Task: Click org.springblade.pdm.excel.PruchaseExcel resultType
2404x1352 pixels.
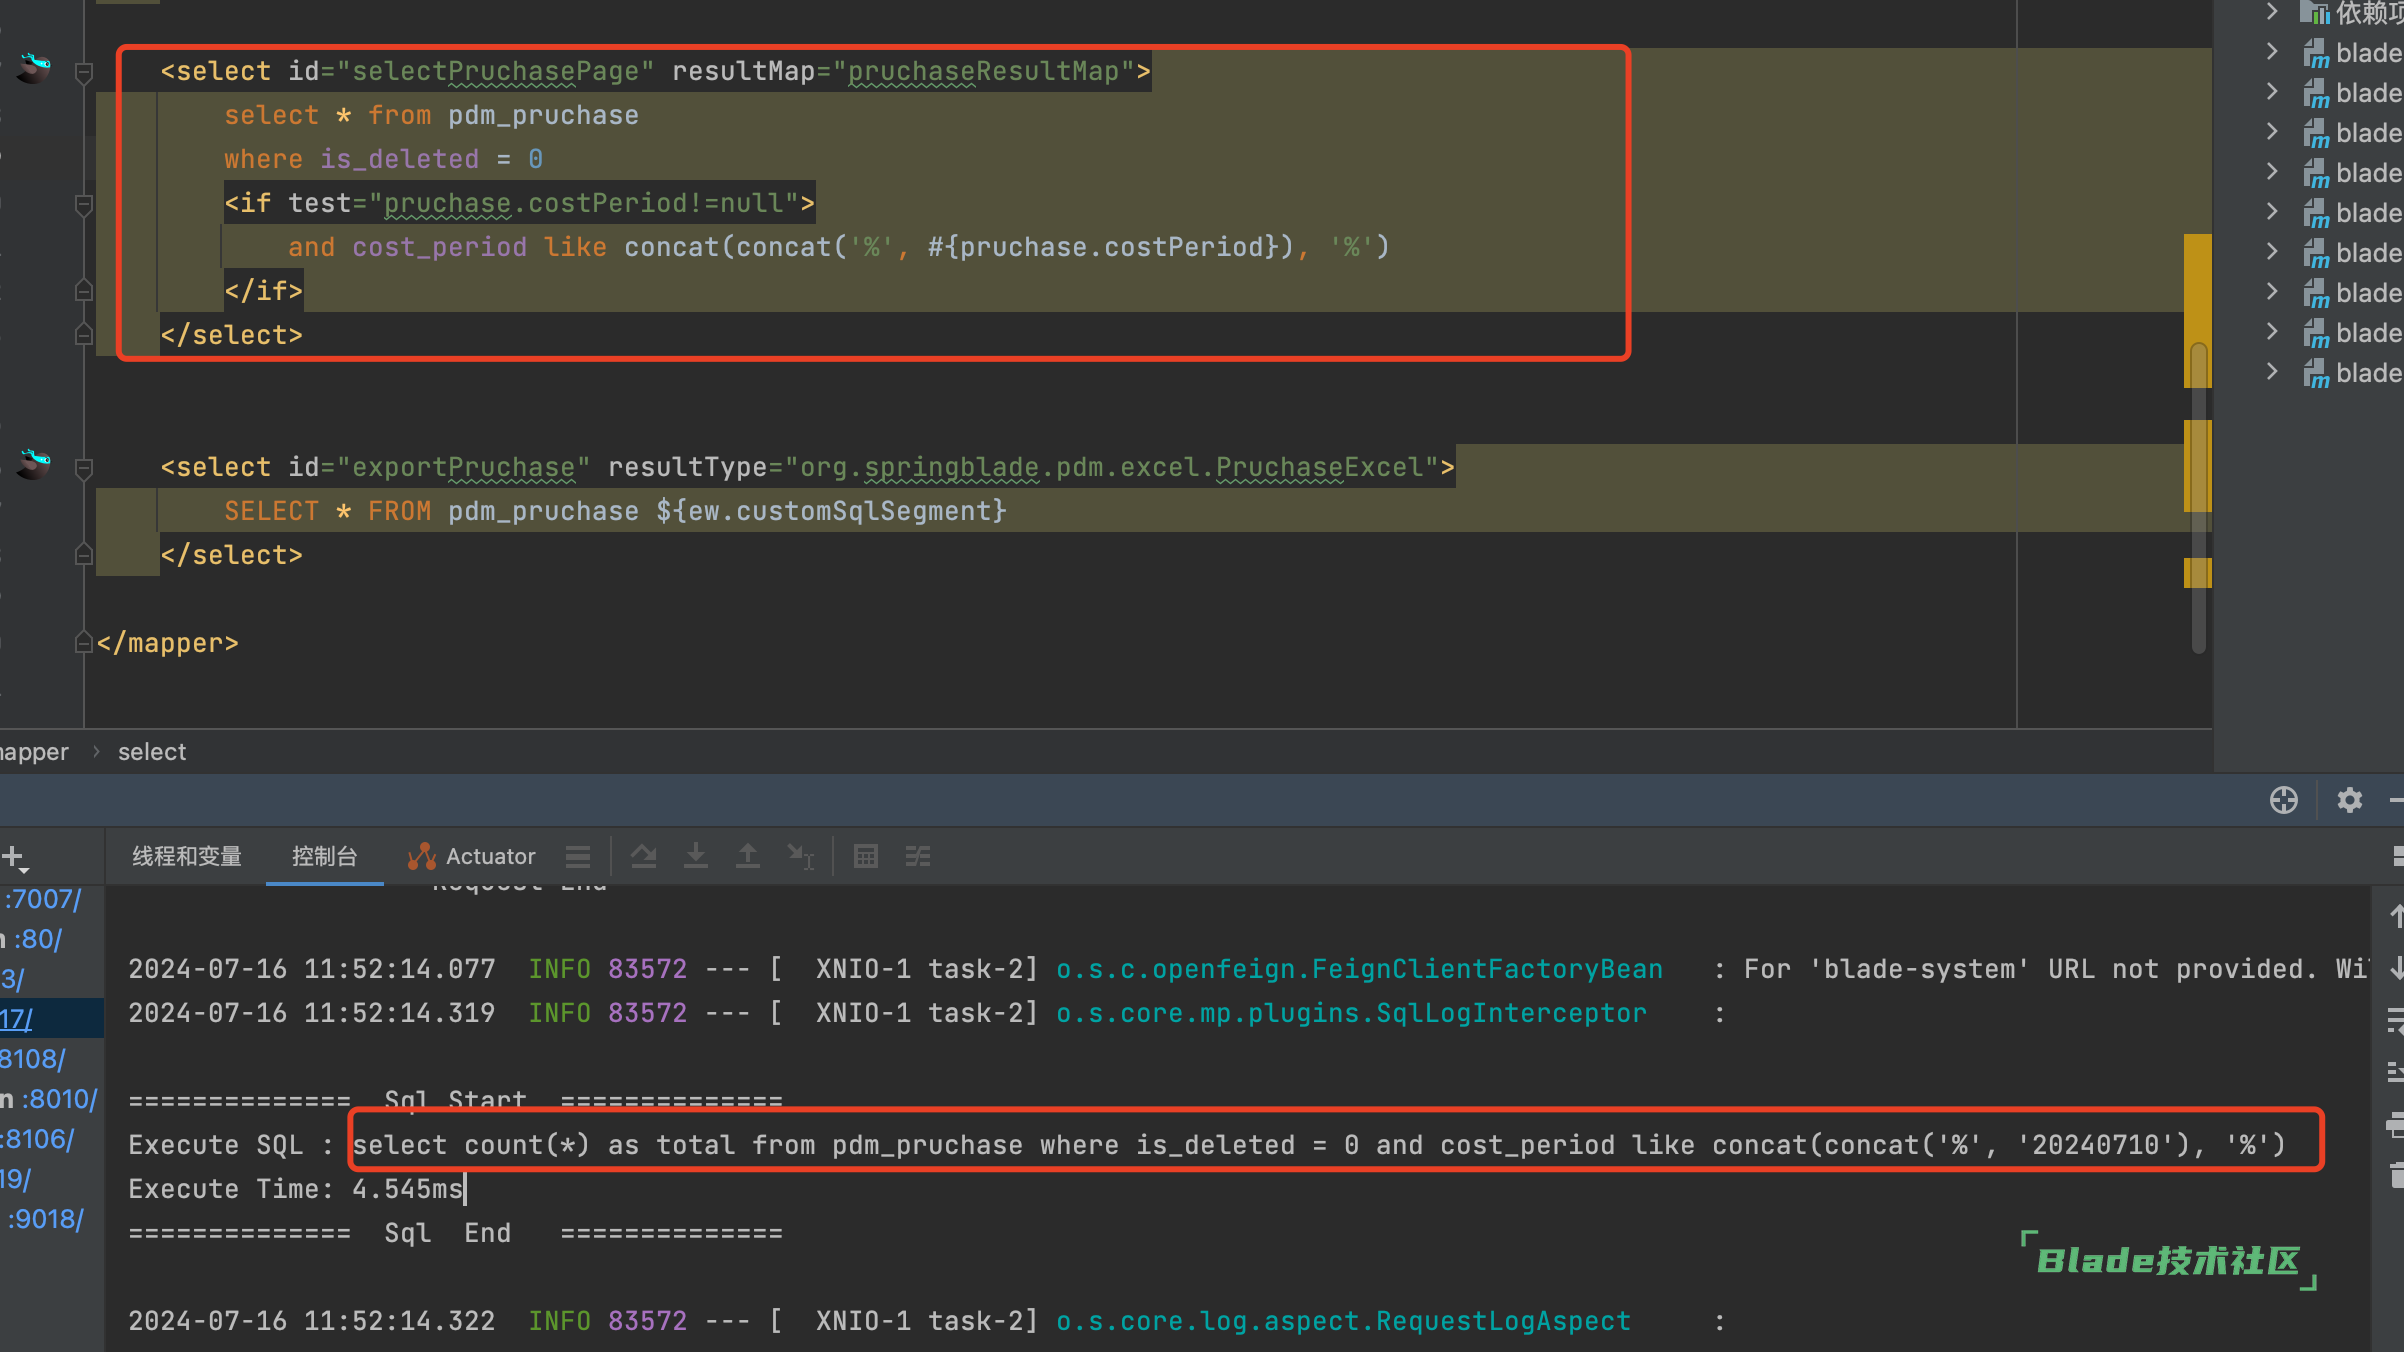Action: click(1111, 468)
